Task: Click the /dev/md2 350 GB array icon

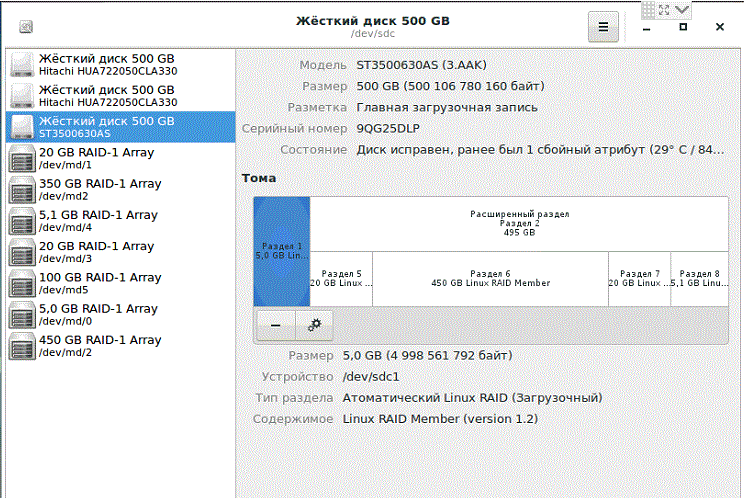Action: click(22, 190)
